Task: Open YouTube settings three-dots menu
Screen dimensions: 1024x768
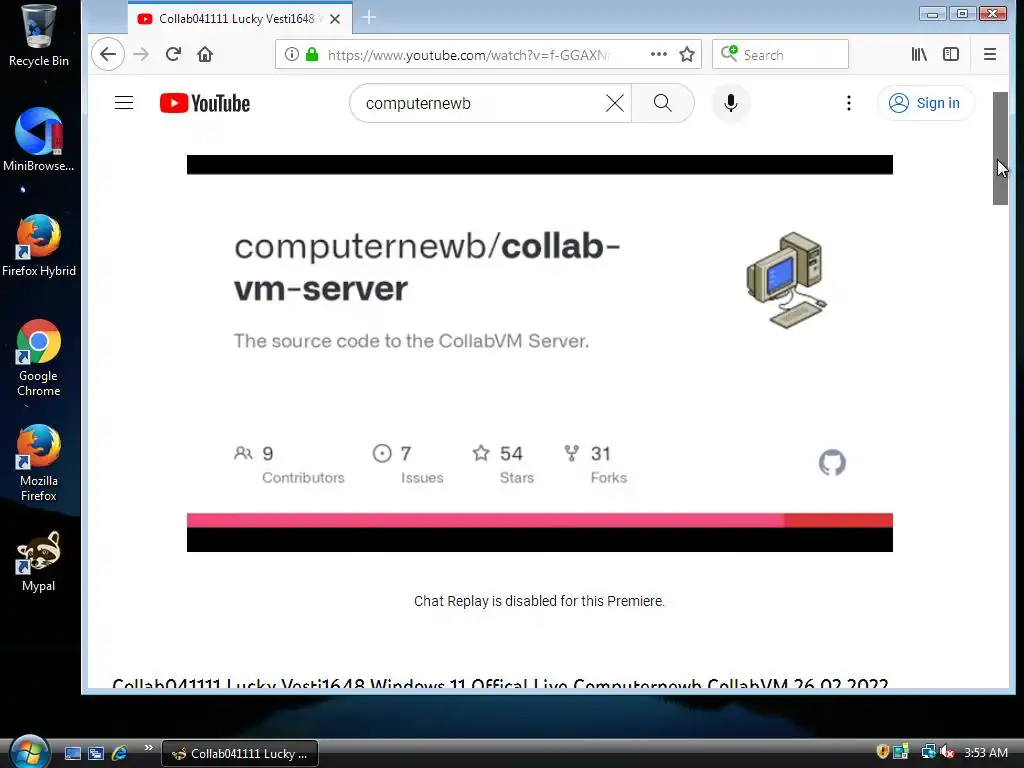Action: (848, 103)
